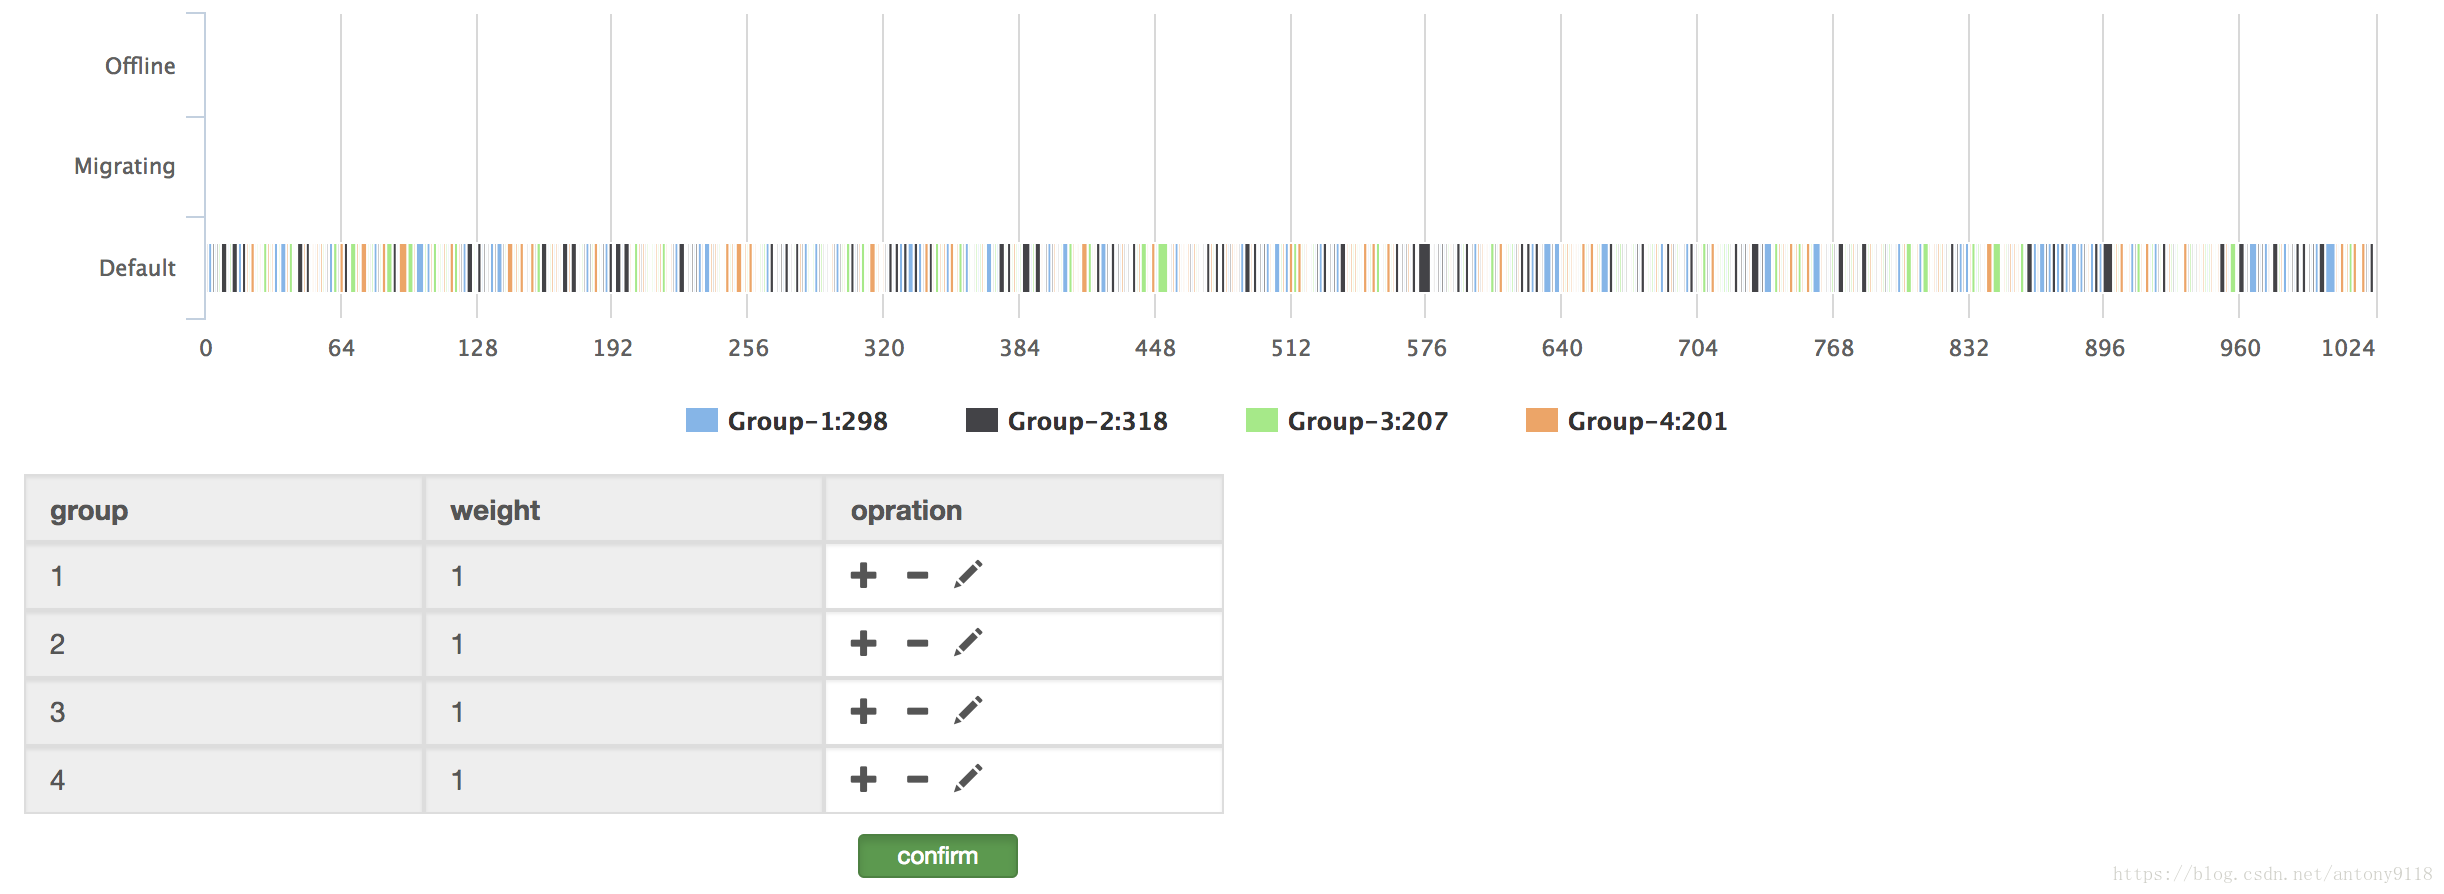This screenshot has height=894, width=2444.
Task: Click the 896 x-axis tick label
Action: tap(2104, 348)
